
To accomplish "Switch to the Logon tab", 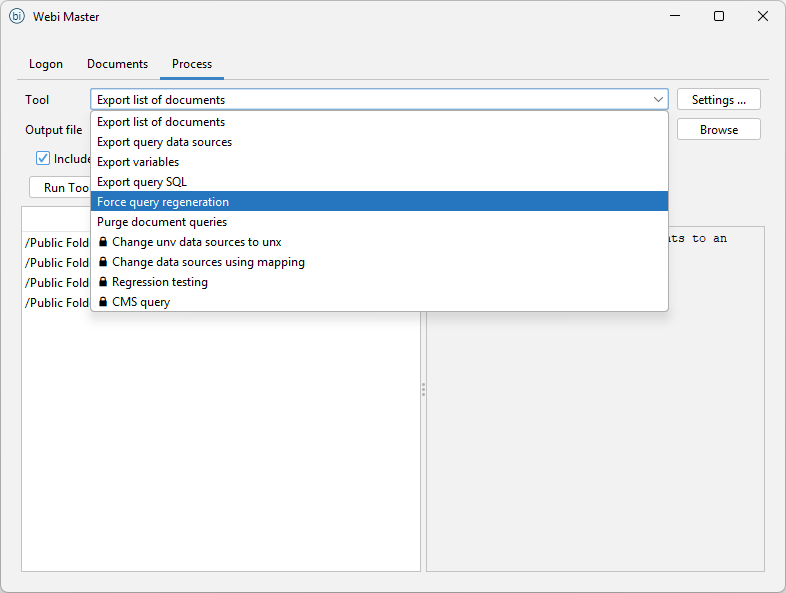I will pyautogui.click(x=46, y=64).
